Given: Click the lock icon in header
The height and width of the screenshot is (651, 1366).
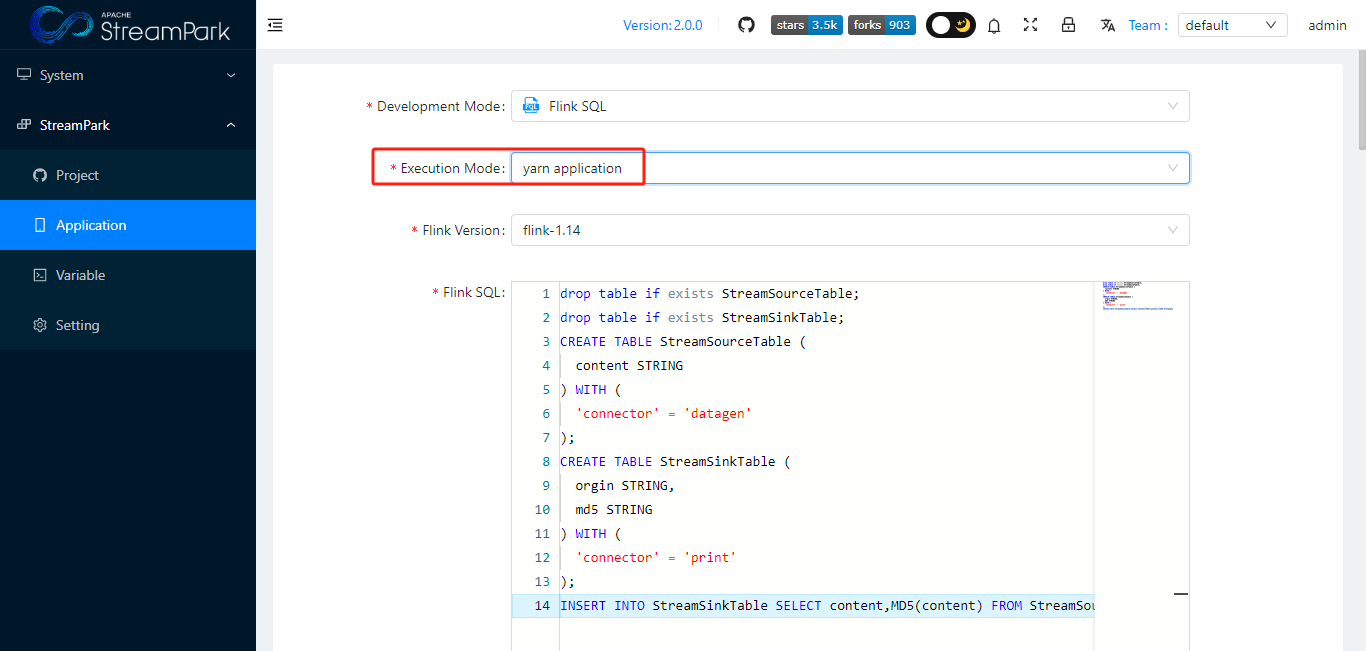Looking at the screenshot, I should click(1068, 25).
